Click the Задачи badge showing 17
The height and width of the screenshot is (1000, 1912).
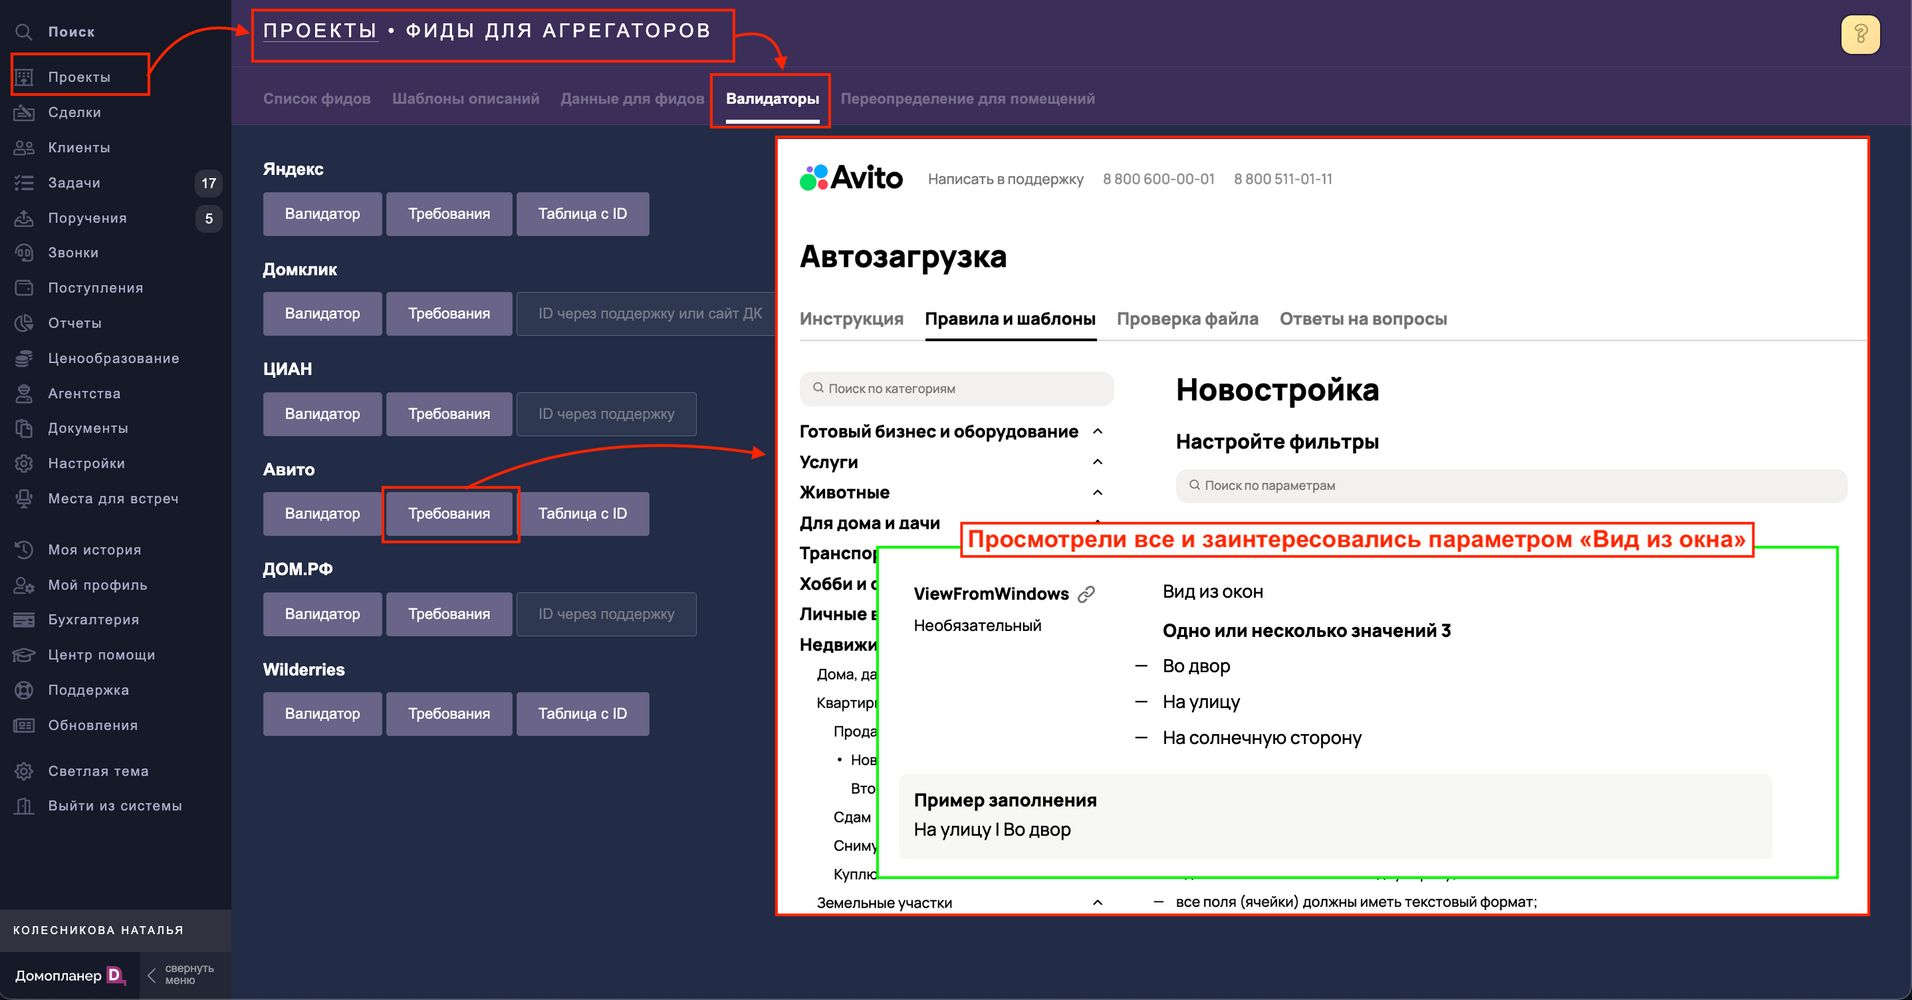208,183
